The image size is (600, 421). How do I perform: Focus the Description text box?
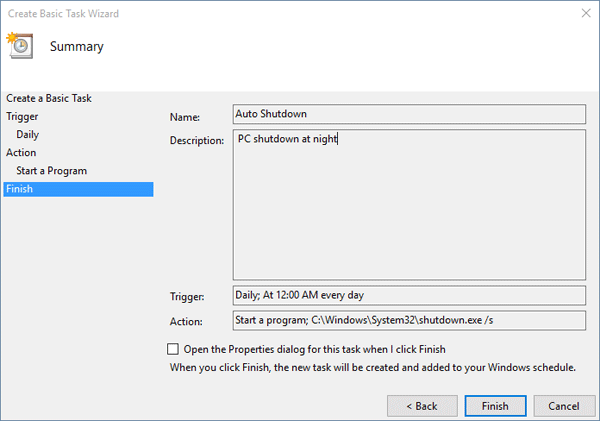click(408, 205)
